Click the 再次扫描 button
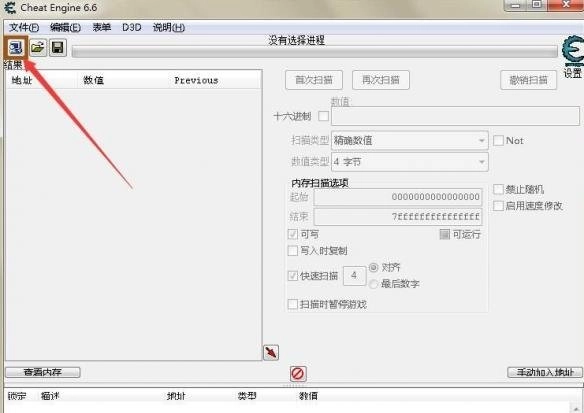This screenshot has width=584, height=413. pos(381,80)
